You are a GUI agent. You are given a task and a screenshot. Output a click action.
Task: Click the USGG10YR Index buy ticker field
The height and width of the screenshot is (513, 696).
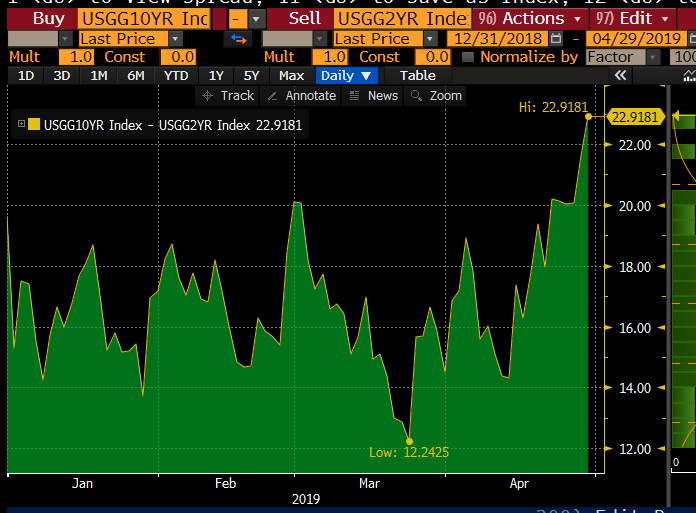(144, 19)
